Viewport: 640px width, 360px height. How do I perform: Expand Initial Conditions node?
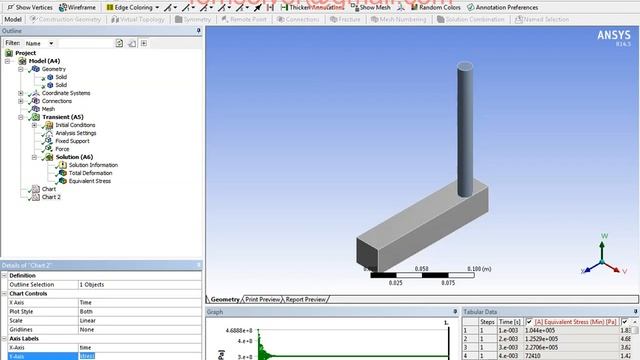point(34,125)
